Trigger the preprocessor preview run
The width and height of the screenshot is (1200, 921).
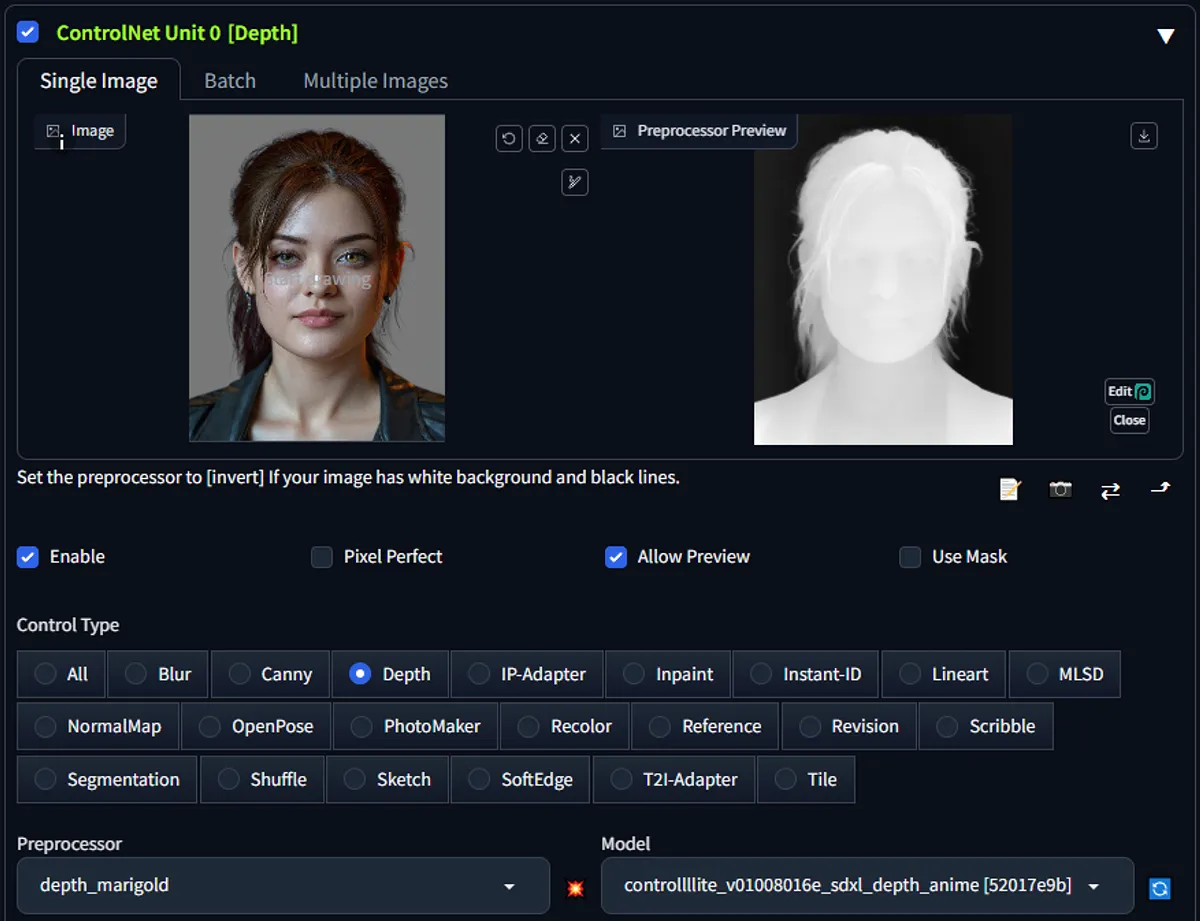577,887
